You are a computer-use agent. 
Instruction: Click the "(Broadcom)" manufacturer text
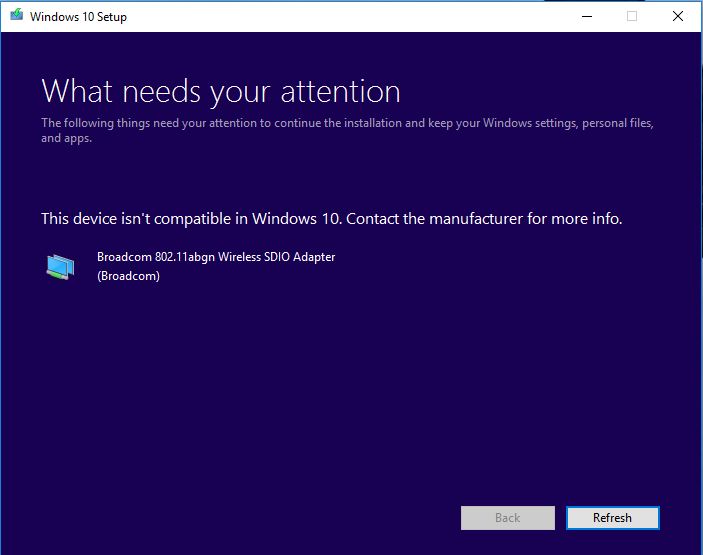pos(128,276)
